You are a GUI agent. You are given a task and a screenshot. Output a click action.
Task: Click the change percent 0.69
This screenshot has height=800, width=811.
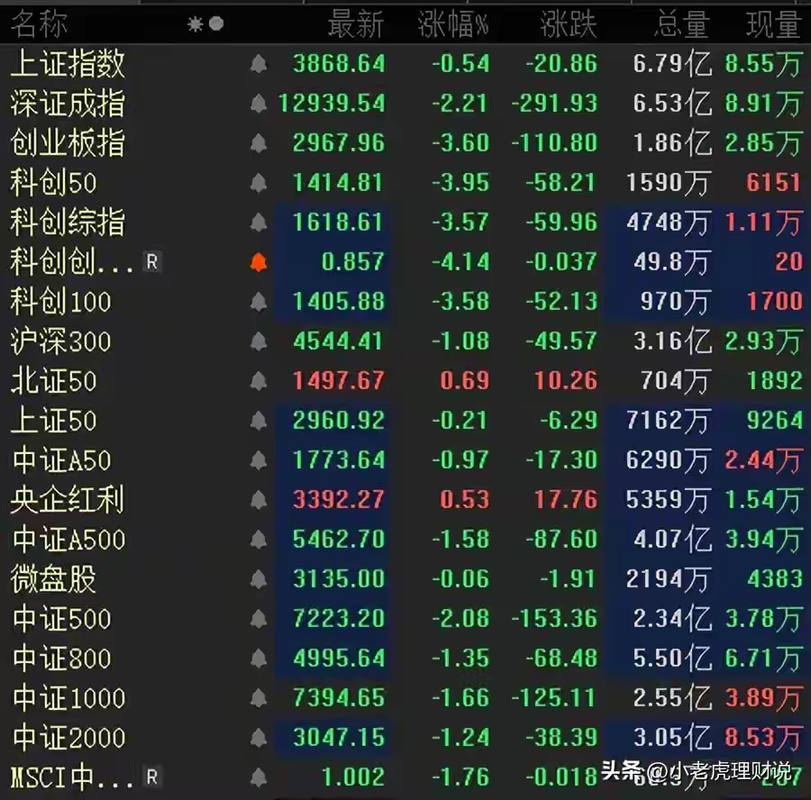[464, 381]
